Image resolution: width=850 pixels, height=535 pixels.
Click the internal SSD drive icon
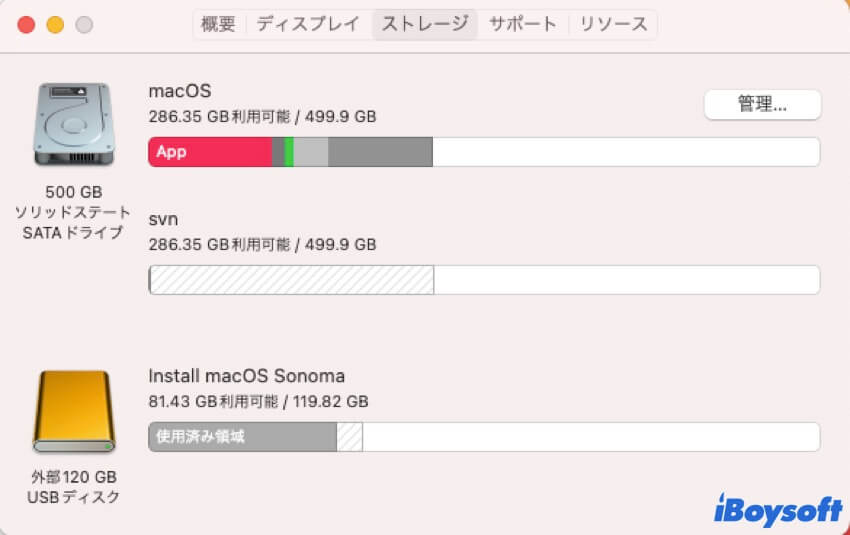(x=74, y=124)
